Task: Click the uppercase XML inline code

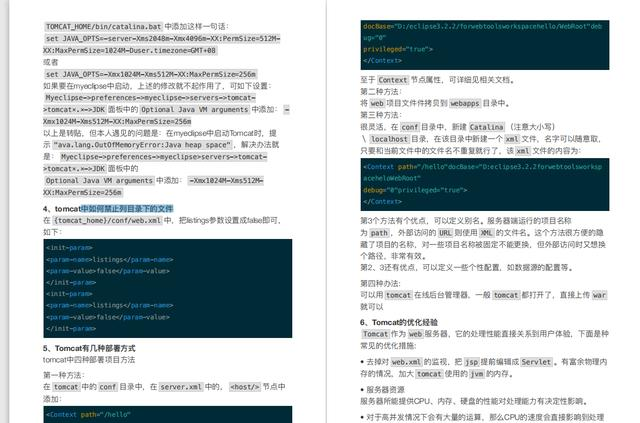Action: tap(486, 233)
